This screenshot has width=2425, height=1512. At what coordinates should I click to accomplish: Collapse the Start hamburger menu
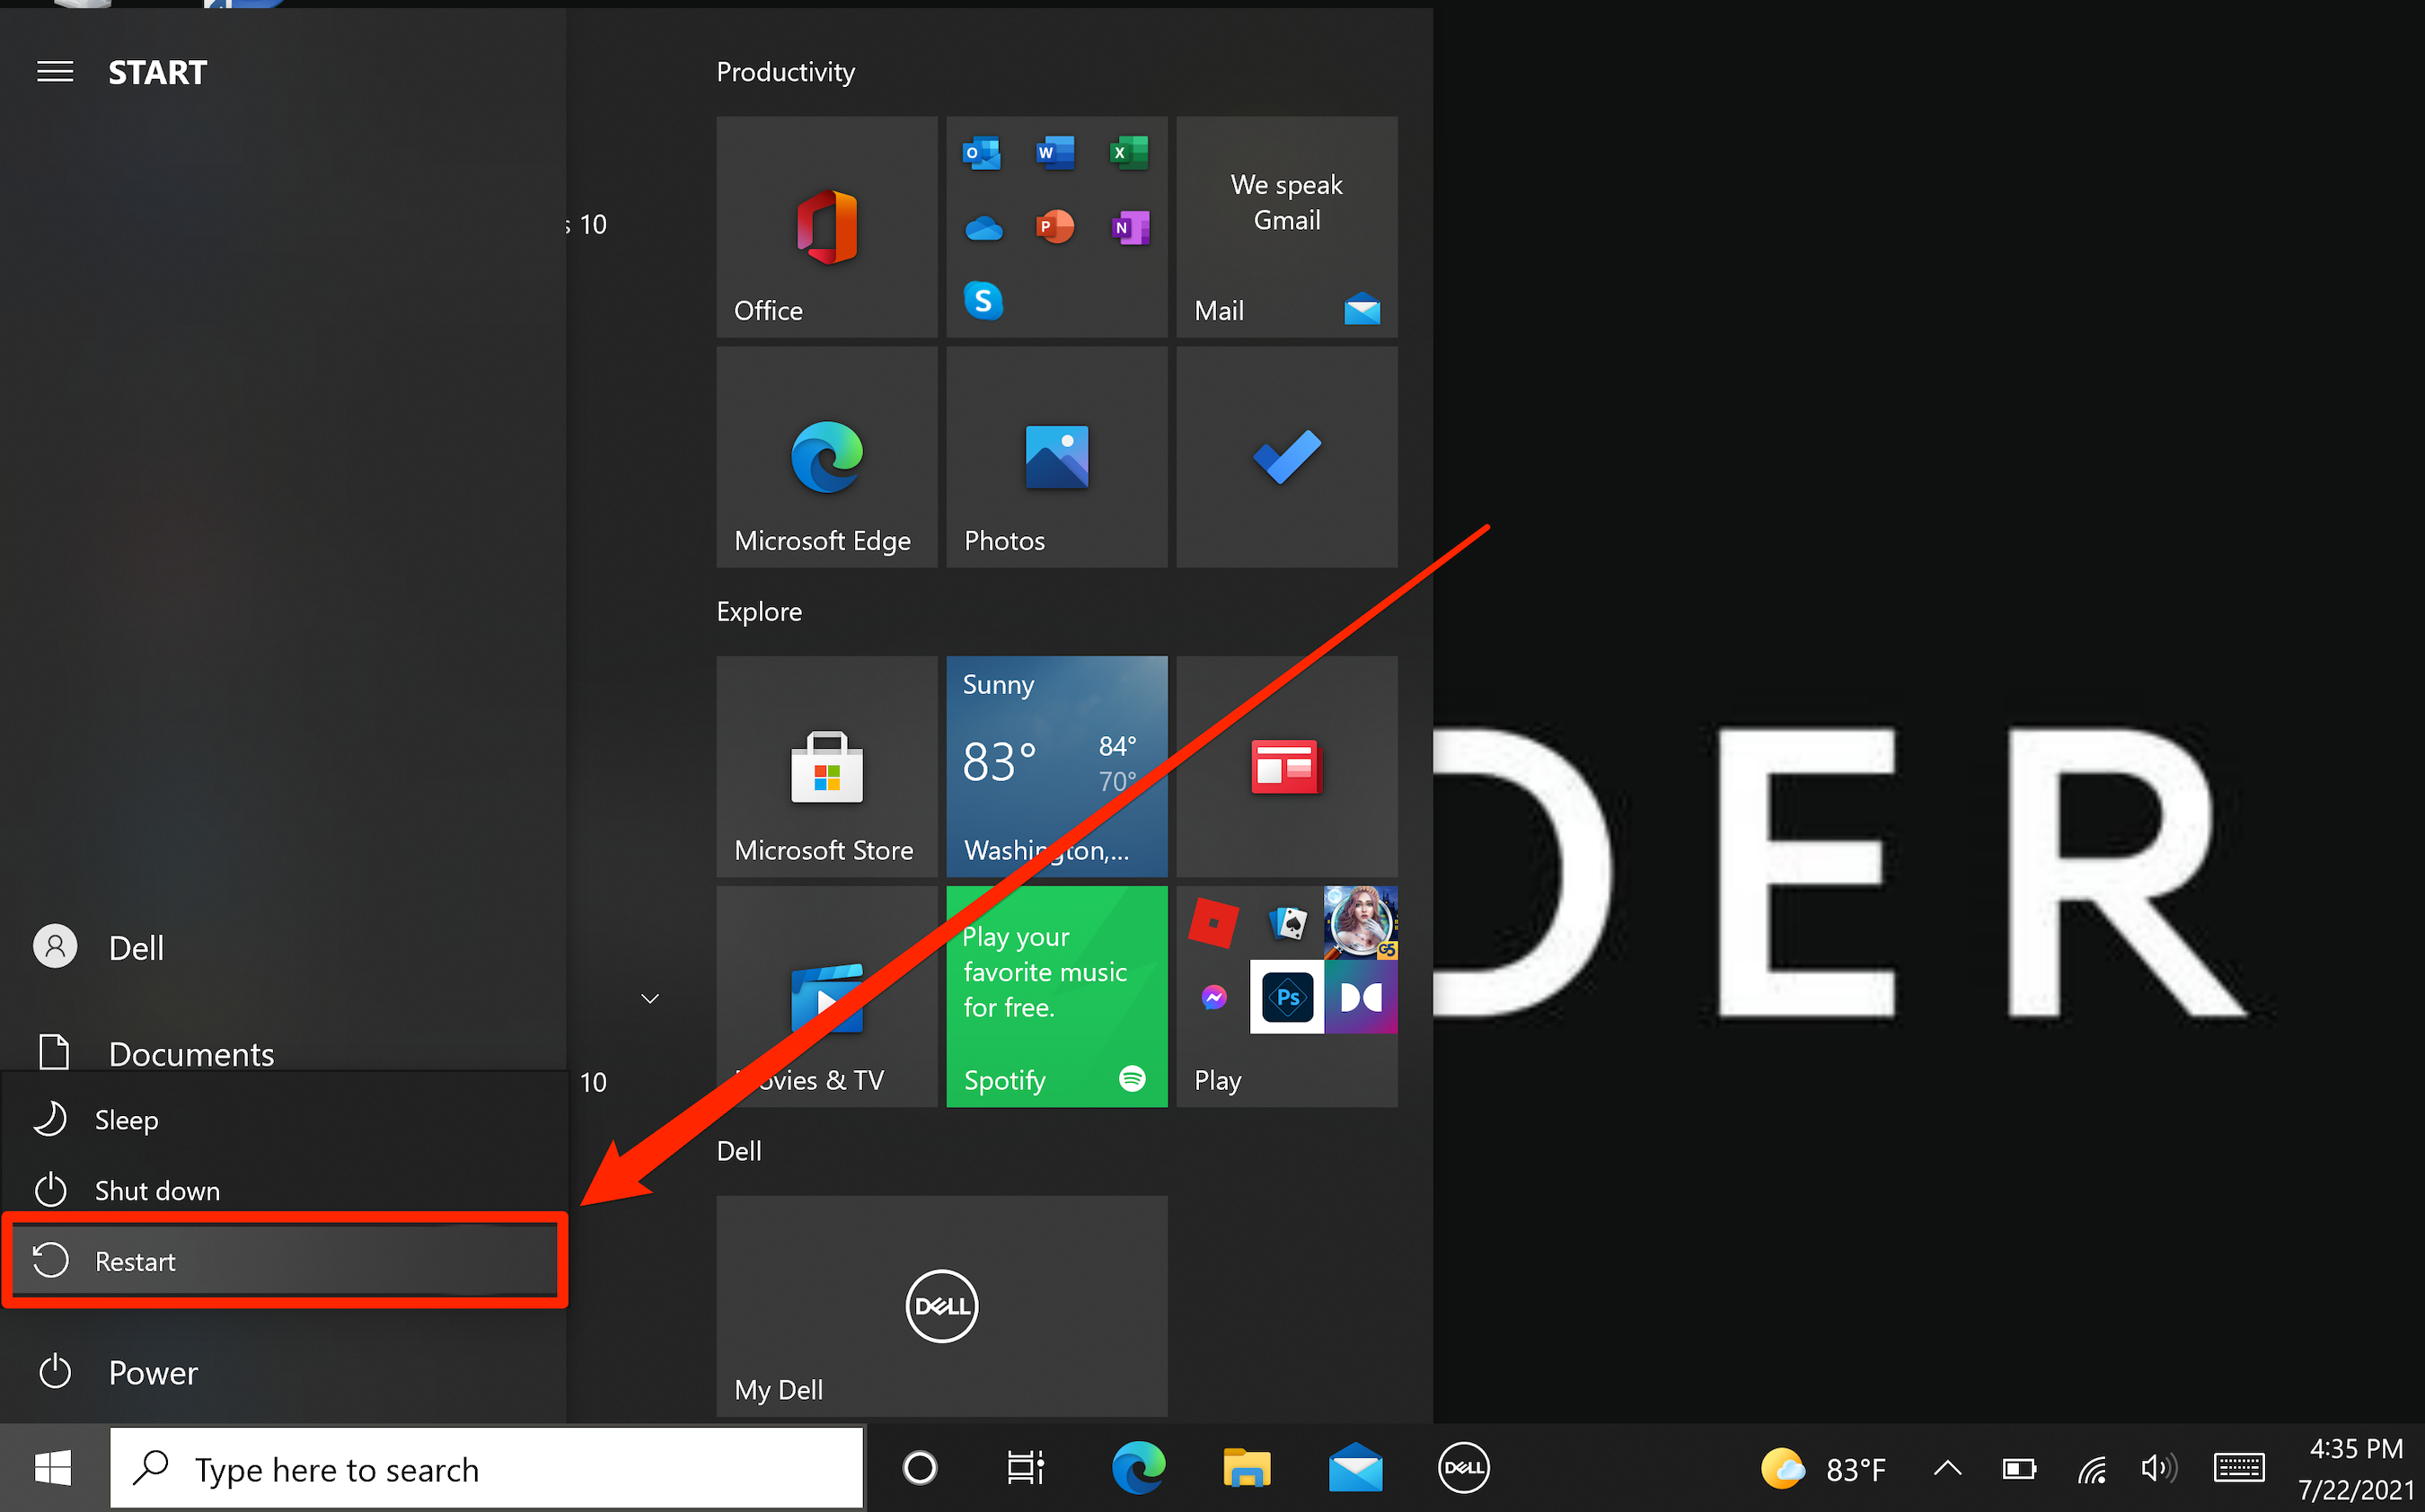[x=55, y=72]
